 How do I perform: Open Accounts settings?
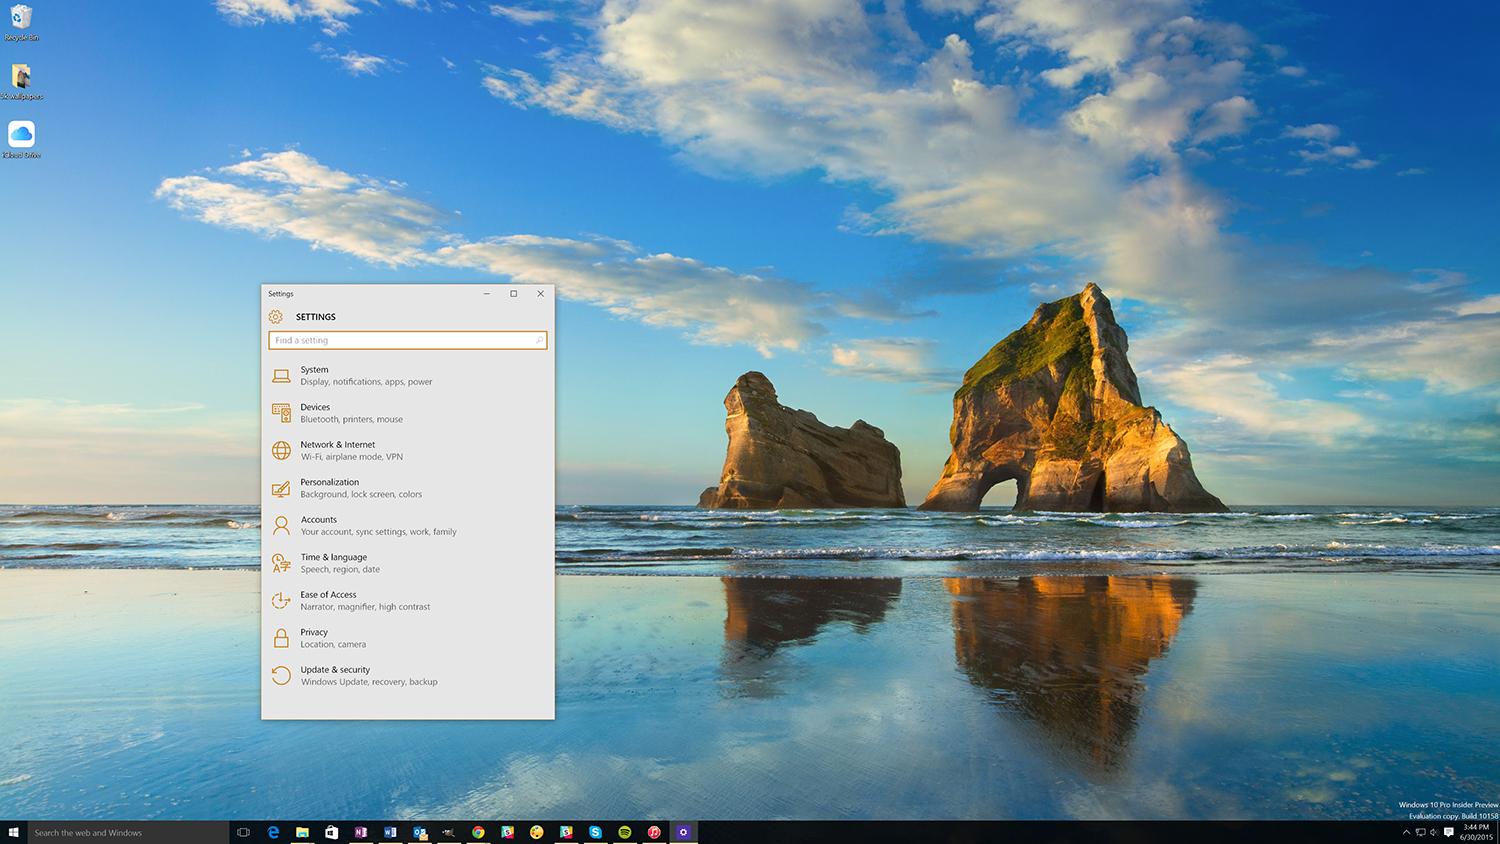click(x=407, y=526)
